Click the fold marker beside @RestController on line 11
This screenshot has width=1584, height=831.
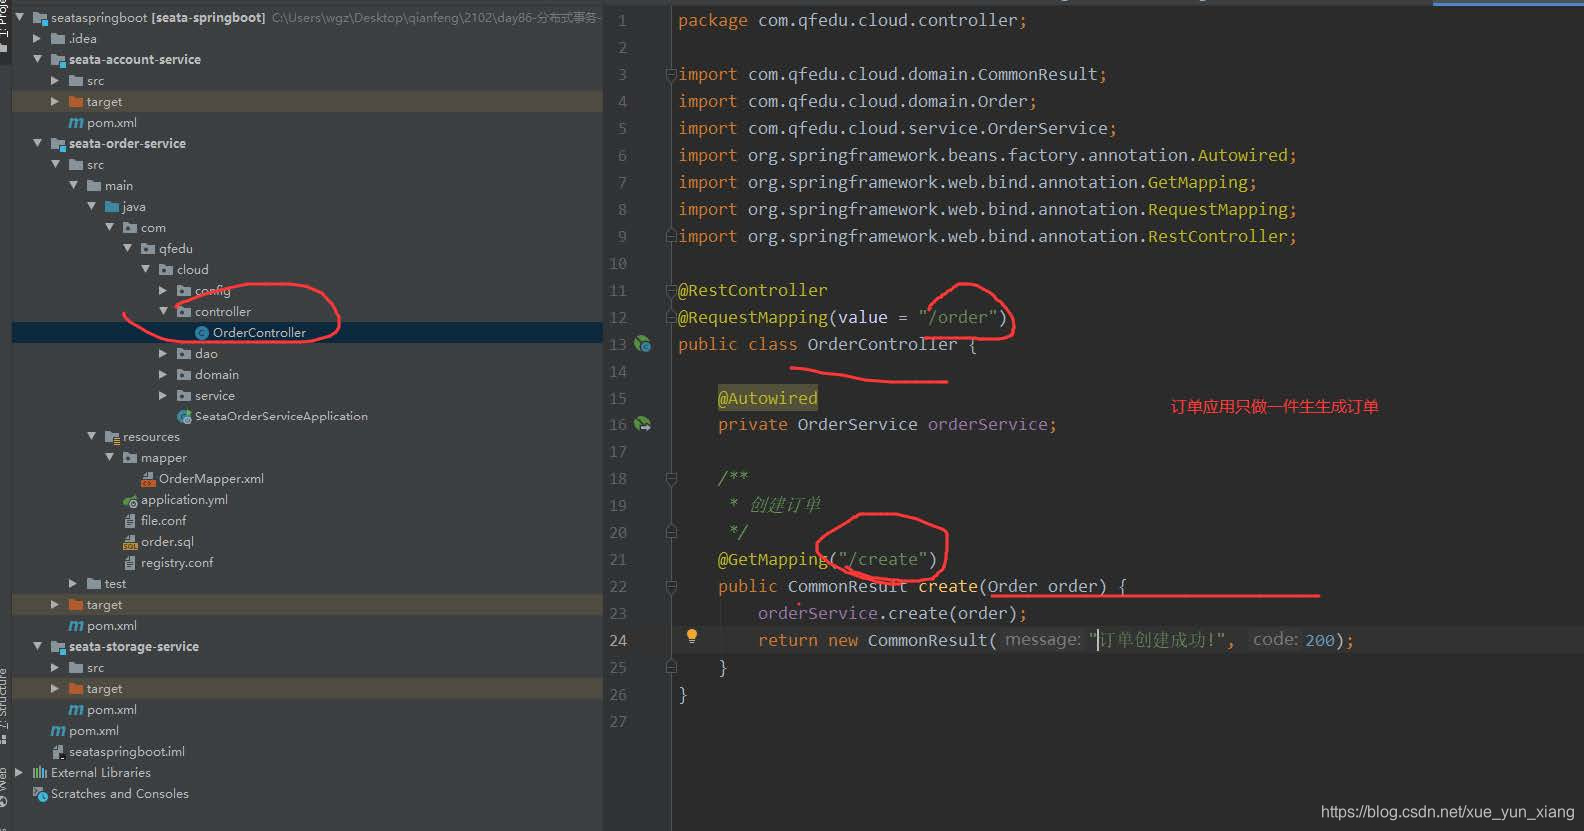(x=671, y=291)
